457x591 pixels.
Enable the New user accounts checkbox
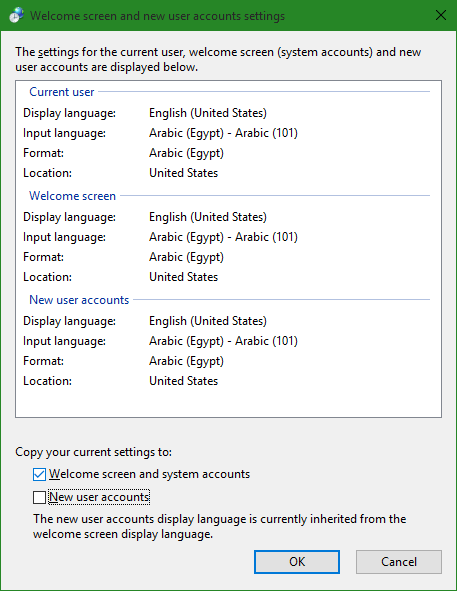tap(39, 497)
